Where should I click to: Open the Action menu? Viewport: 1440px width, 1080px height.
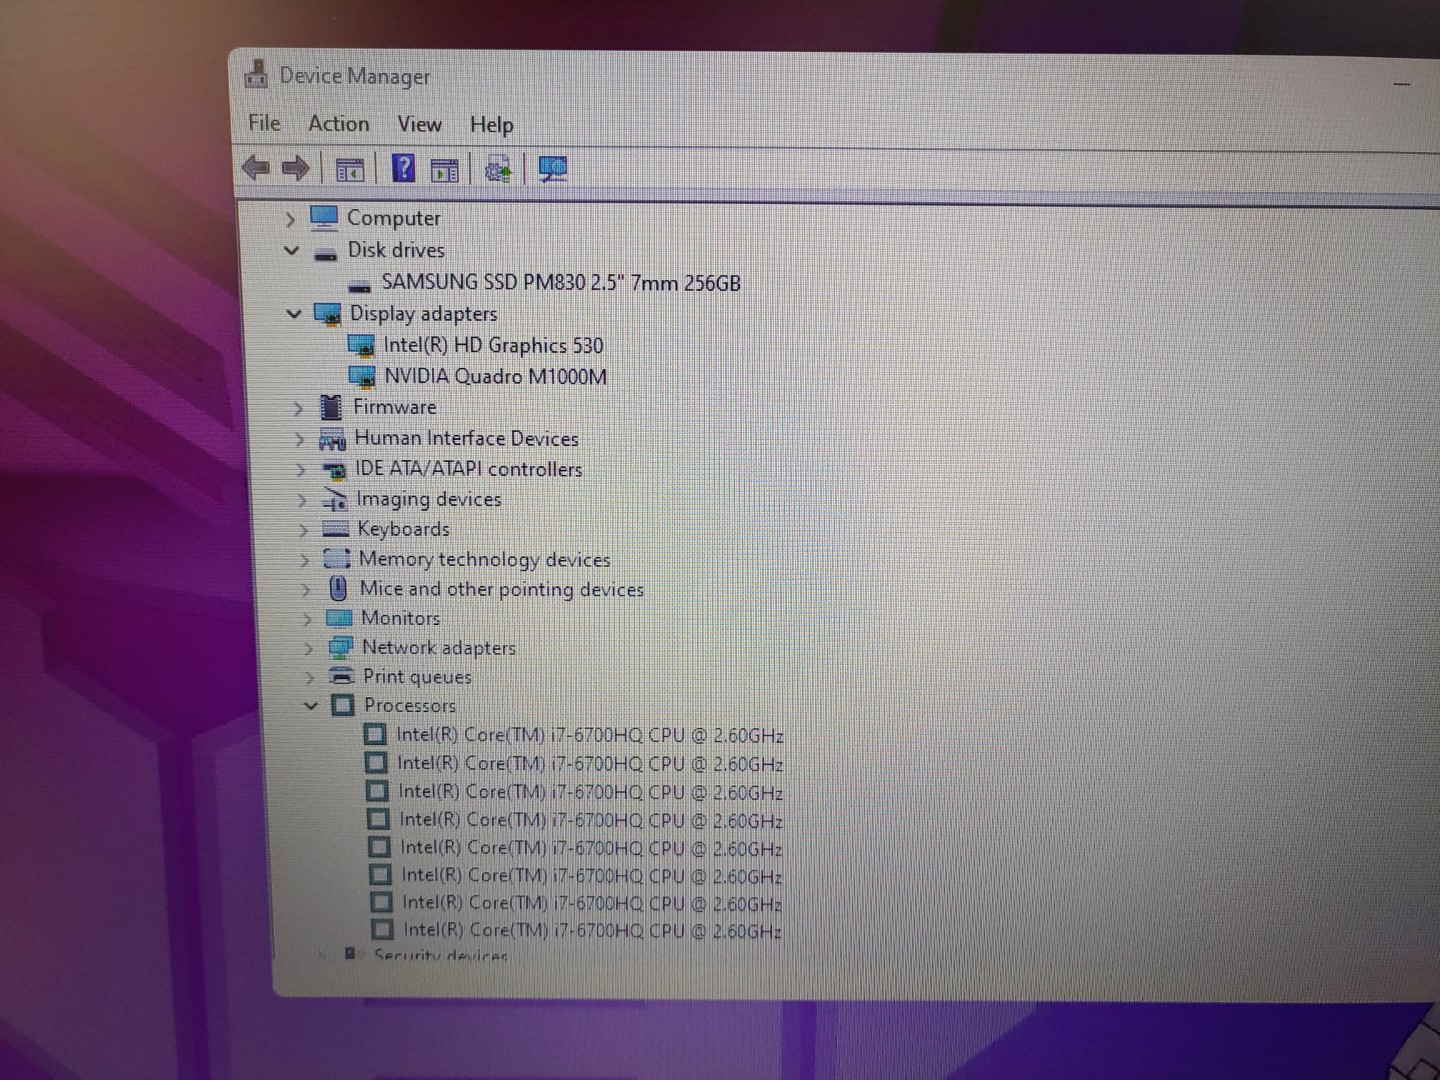pyautogui.click(x=338, y=123)
